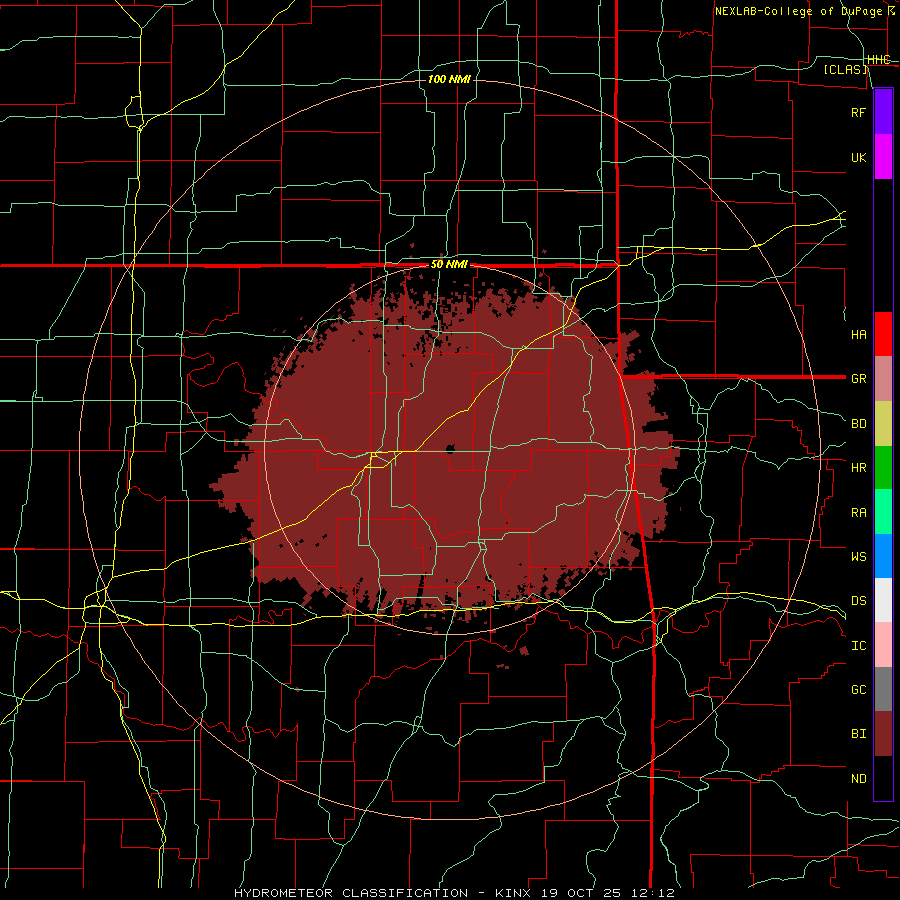Click the "HA" legend label

(x=859, y=334)
